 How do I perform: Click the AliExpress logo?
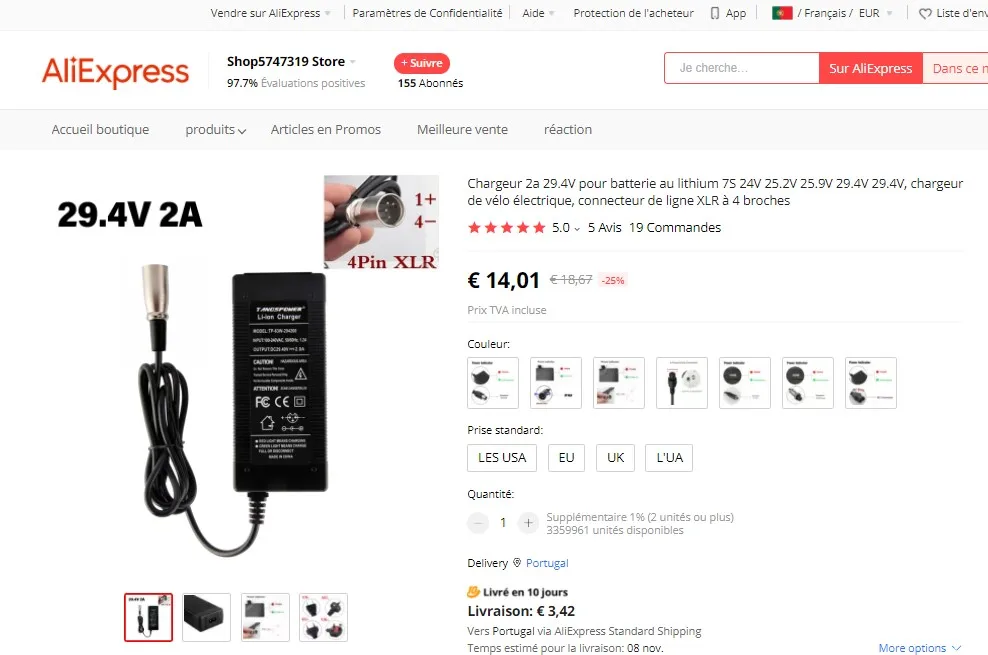(115, 72)
